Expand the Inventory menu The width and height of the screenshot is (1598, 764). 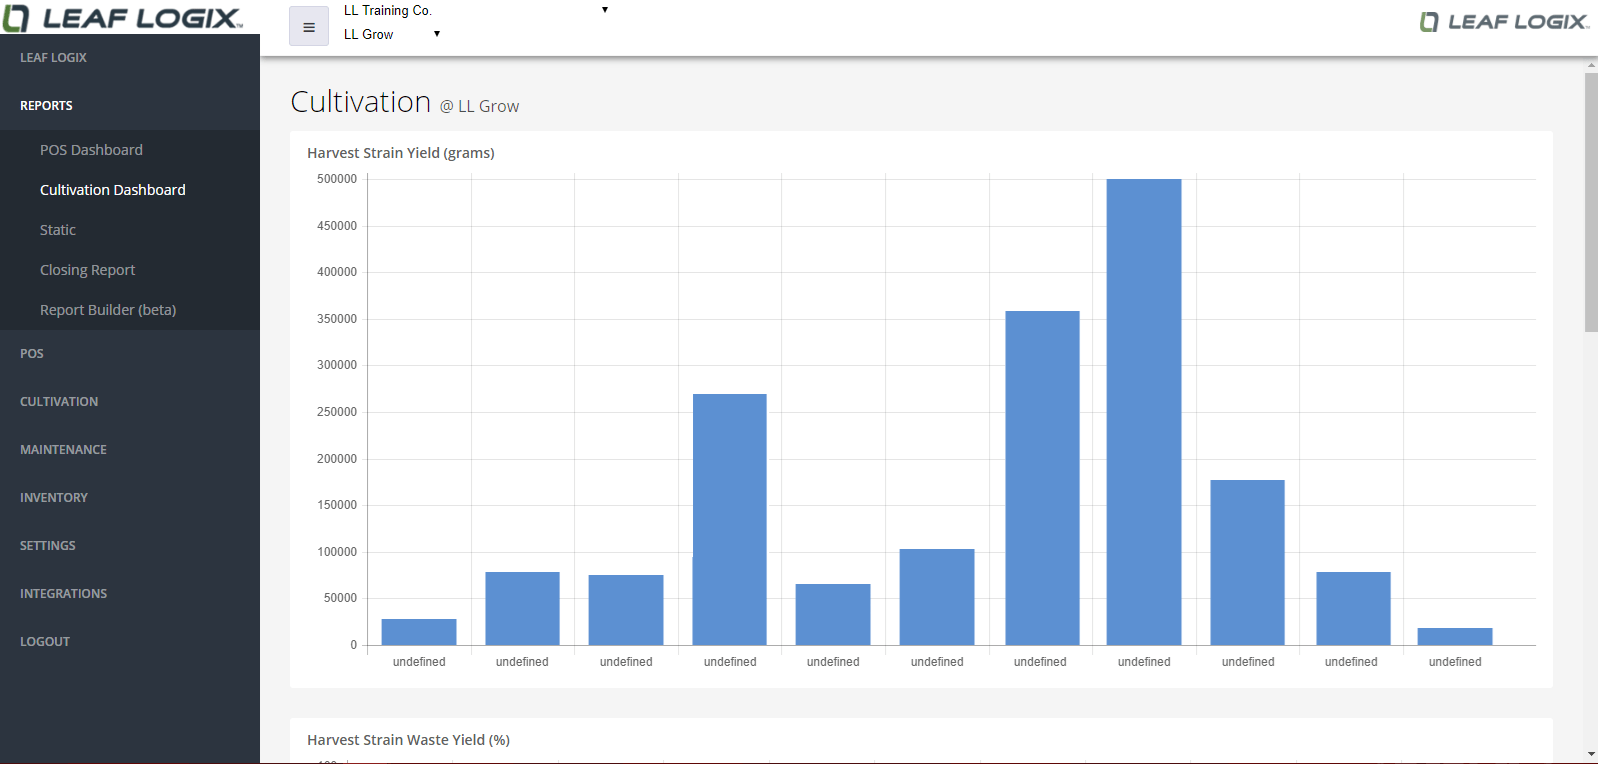pos(54,498)
